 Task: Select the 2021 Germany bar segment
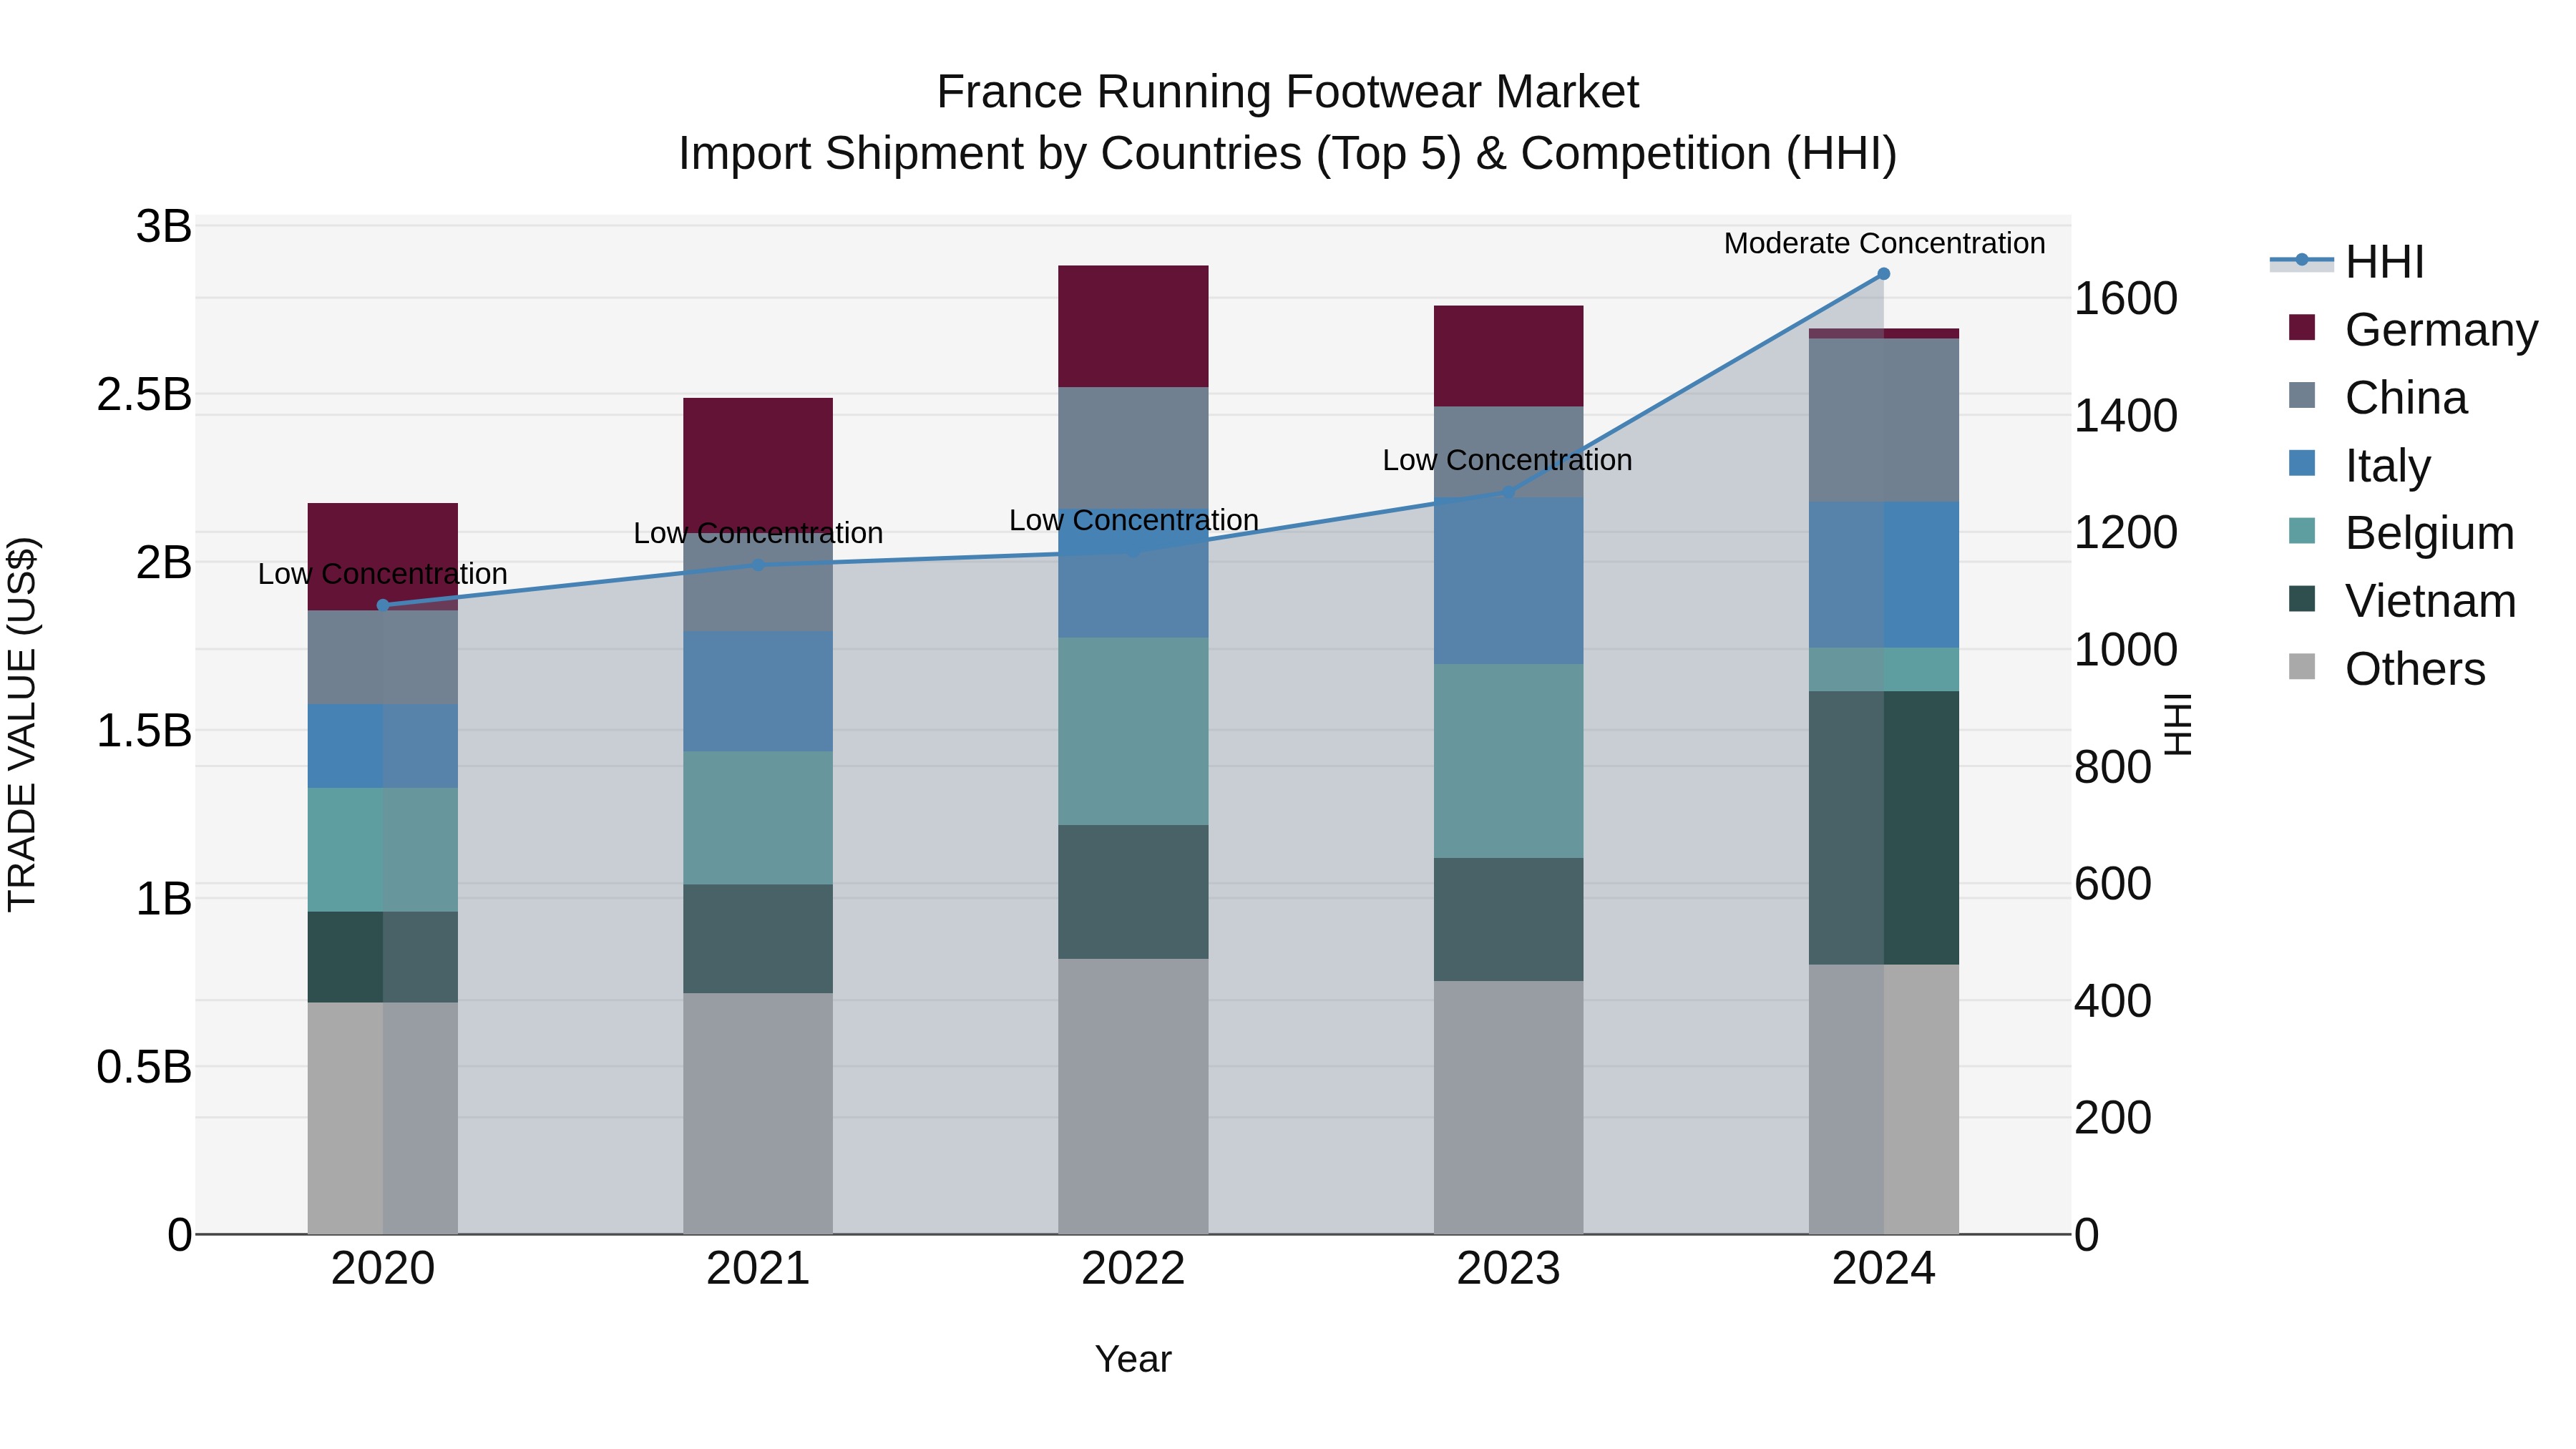(x=758, y=465)
